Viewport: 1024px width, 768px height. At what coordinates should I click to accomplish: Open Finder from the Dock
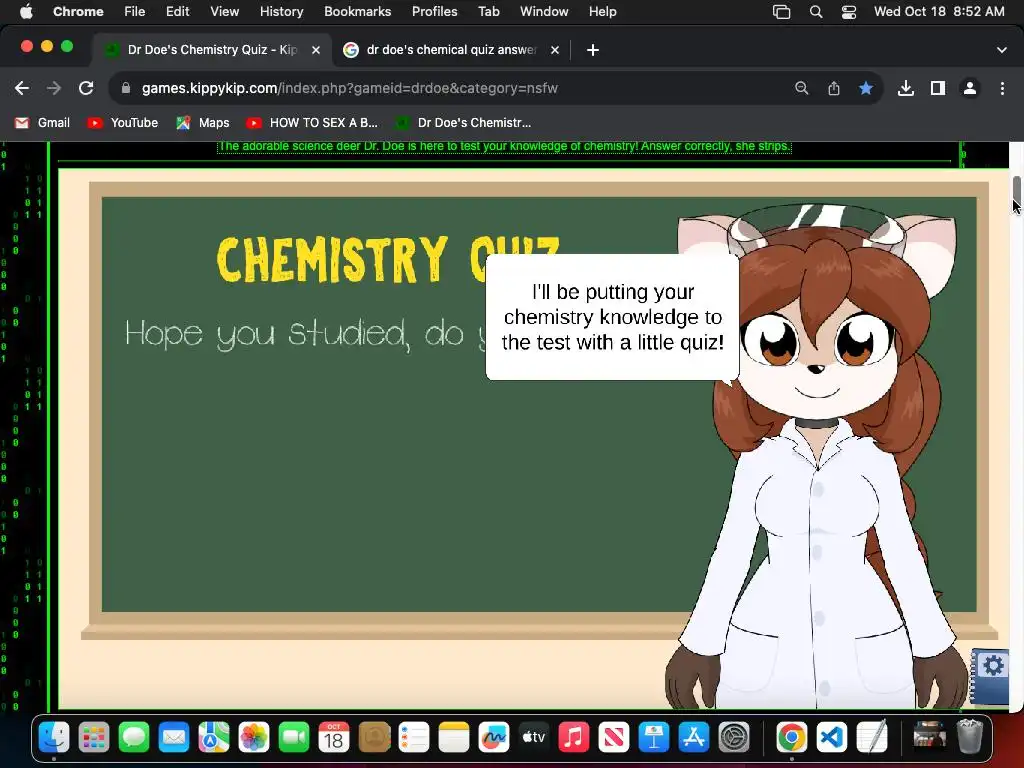54,738
